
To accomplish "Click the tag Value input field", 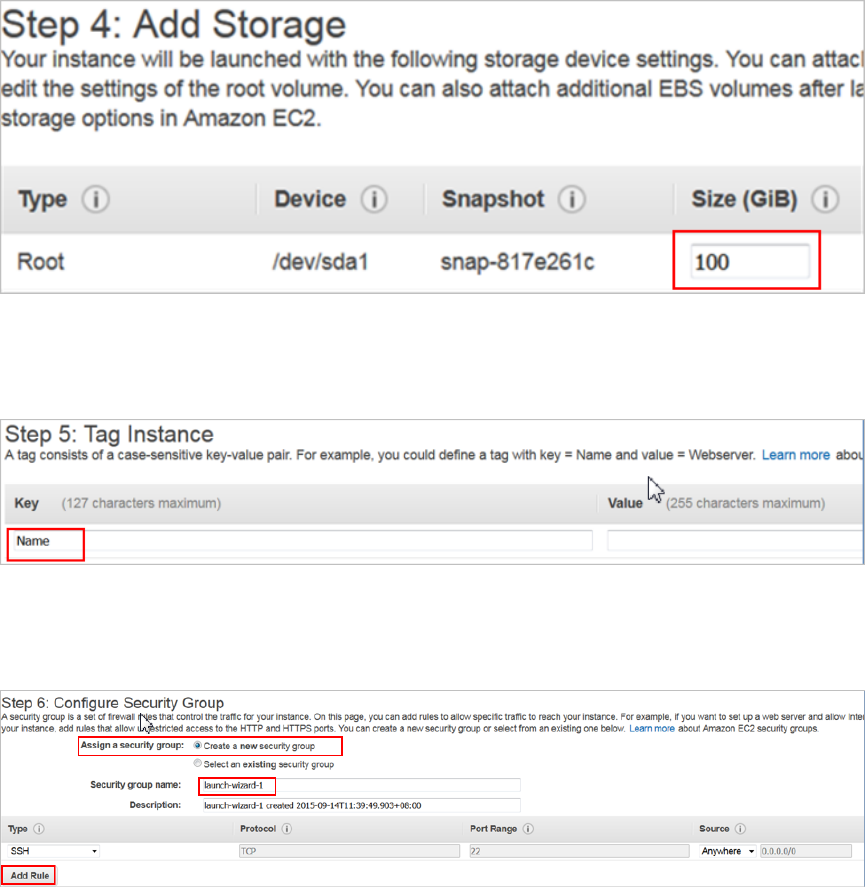I will pyautogui.click(x=735, y=541).
